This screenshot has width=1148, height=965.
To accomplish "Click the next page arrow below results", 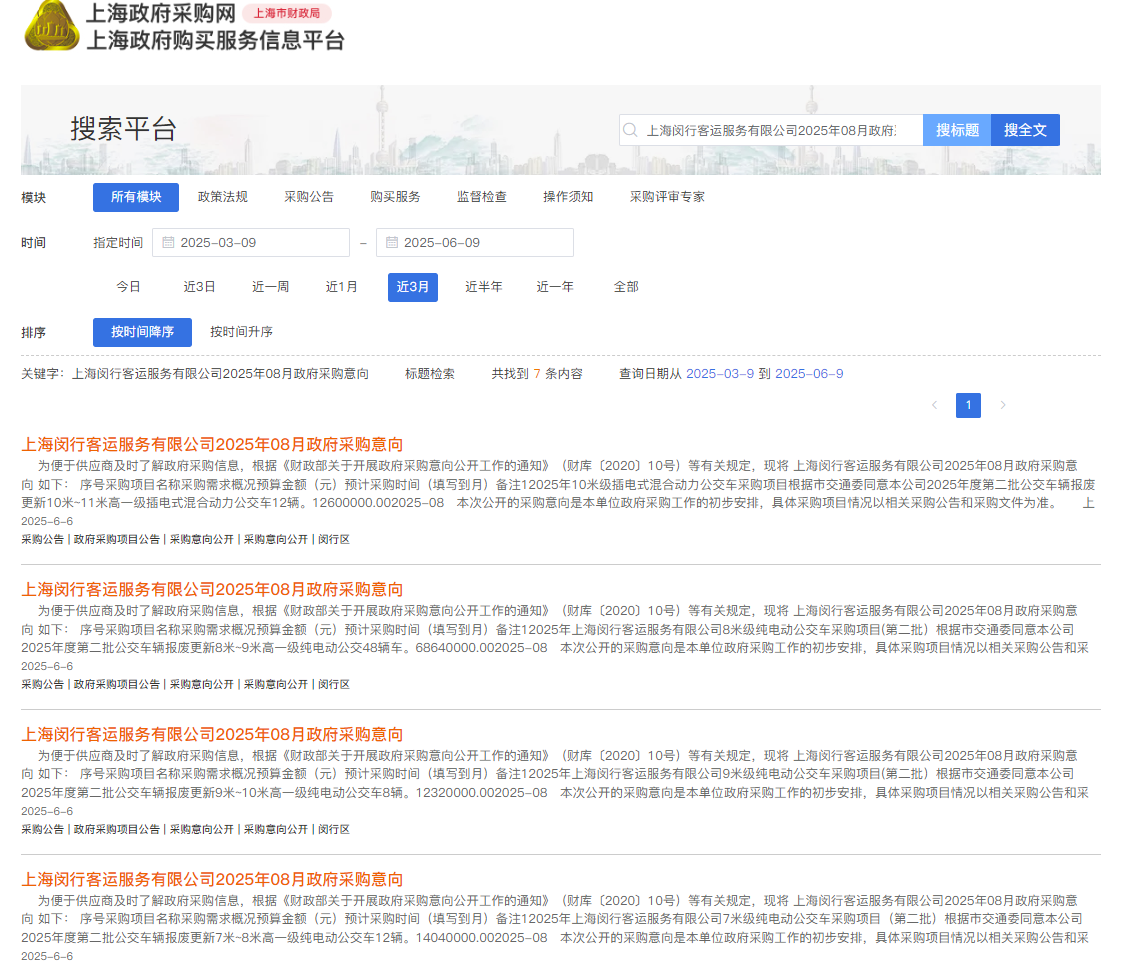I will point(1002,405).
